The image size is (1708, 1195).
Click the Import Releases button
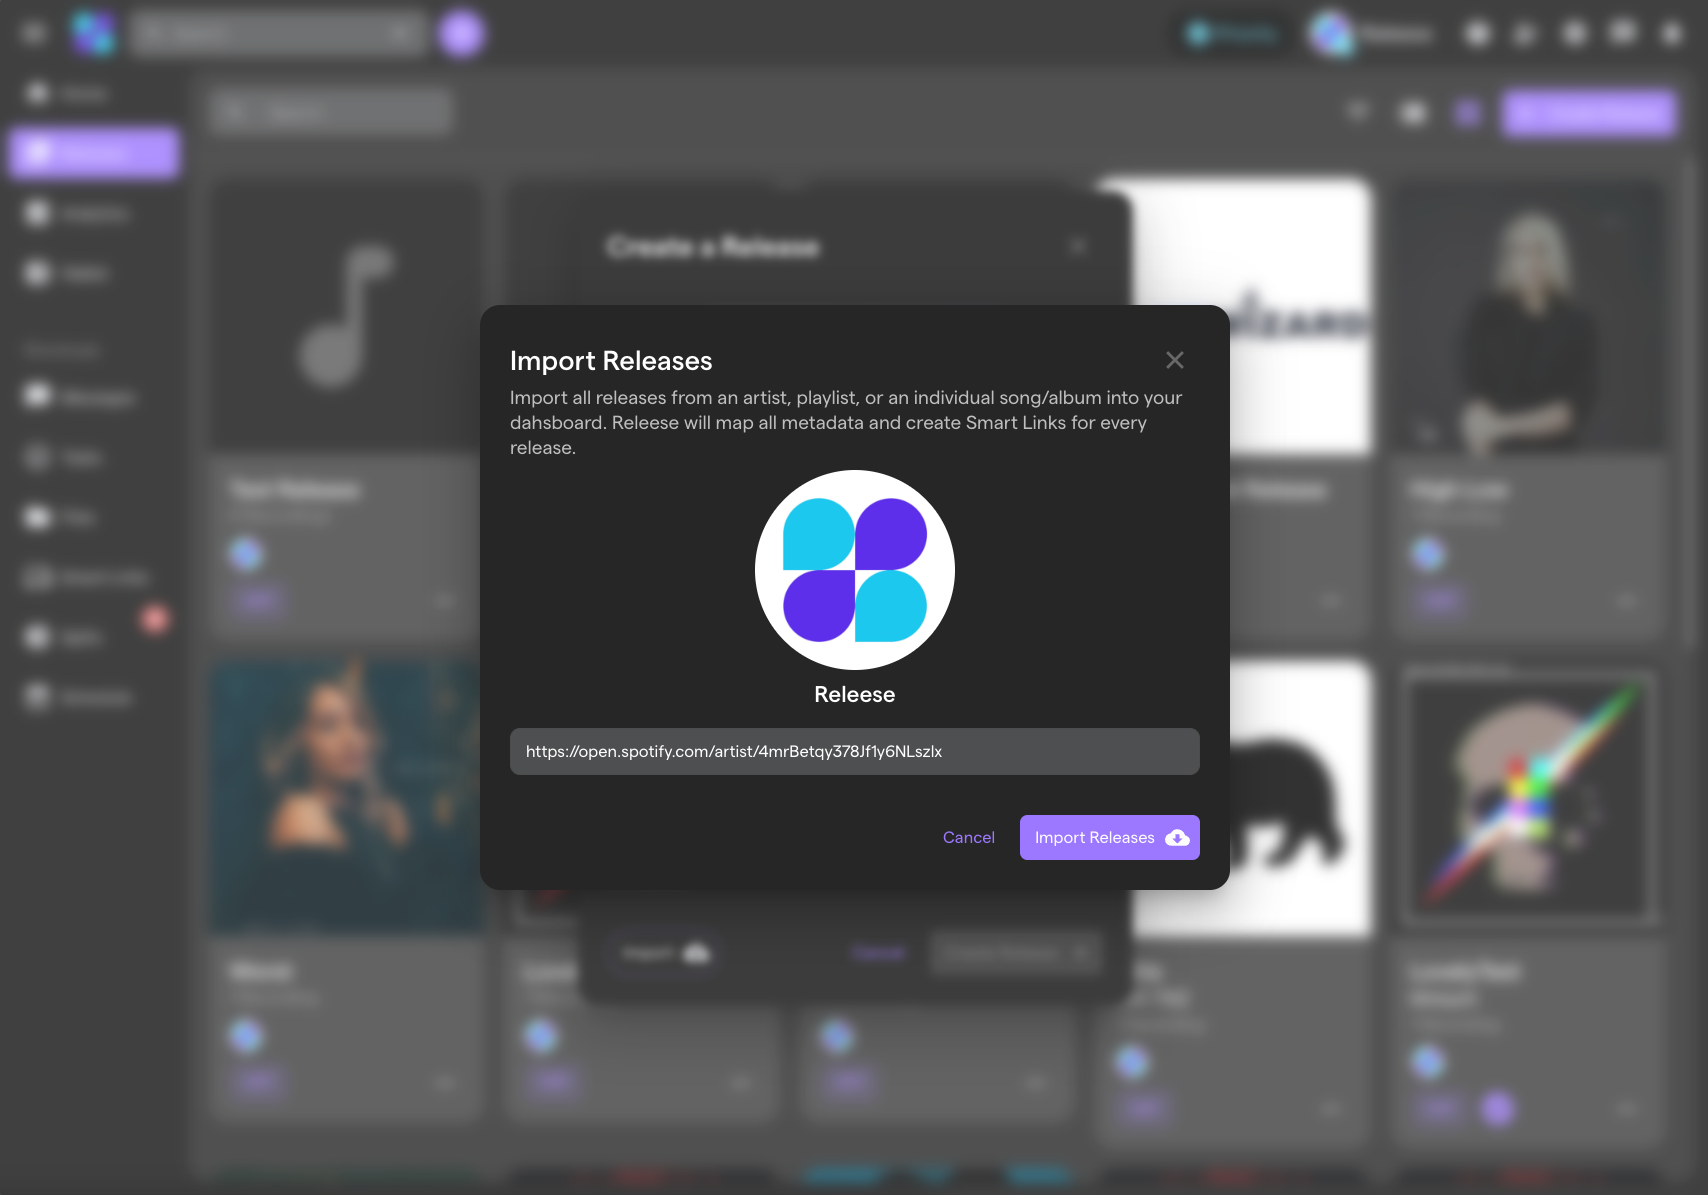[x=1109, y=837]
